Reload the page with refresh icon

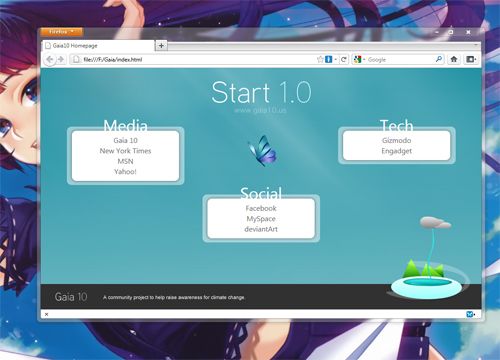pos(343,59)
